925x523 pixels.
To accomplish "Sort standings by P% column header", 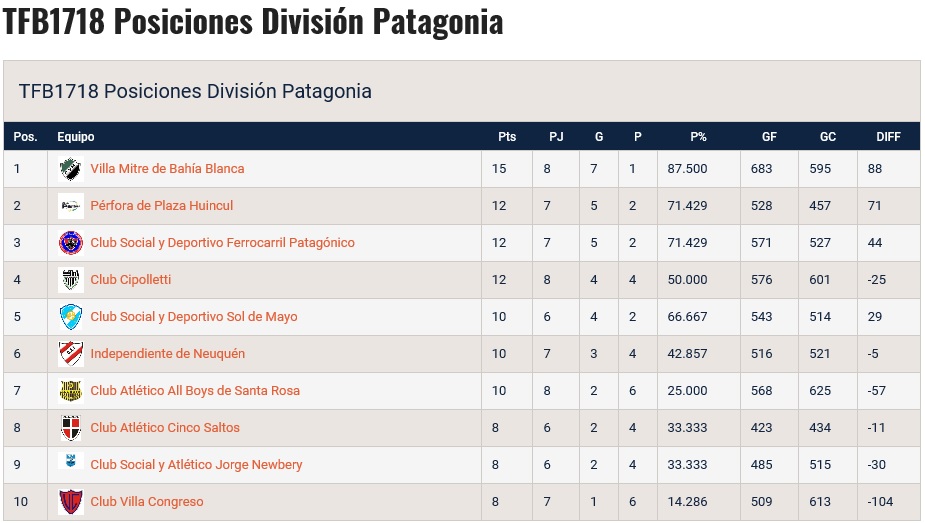I will pos(698,137).
